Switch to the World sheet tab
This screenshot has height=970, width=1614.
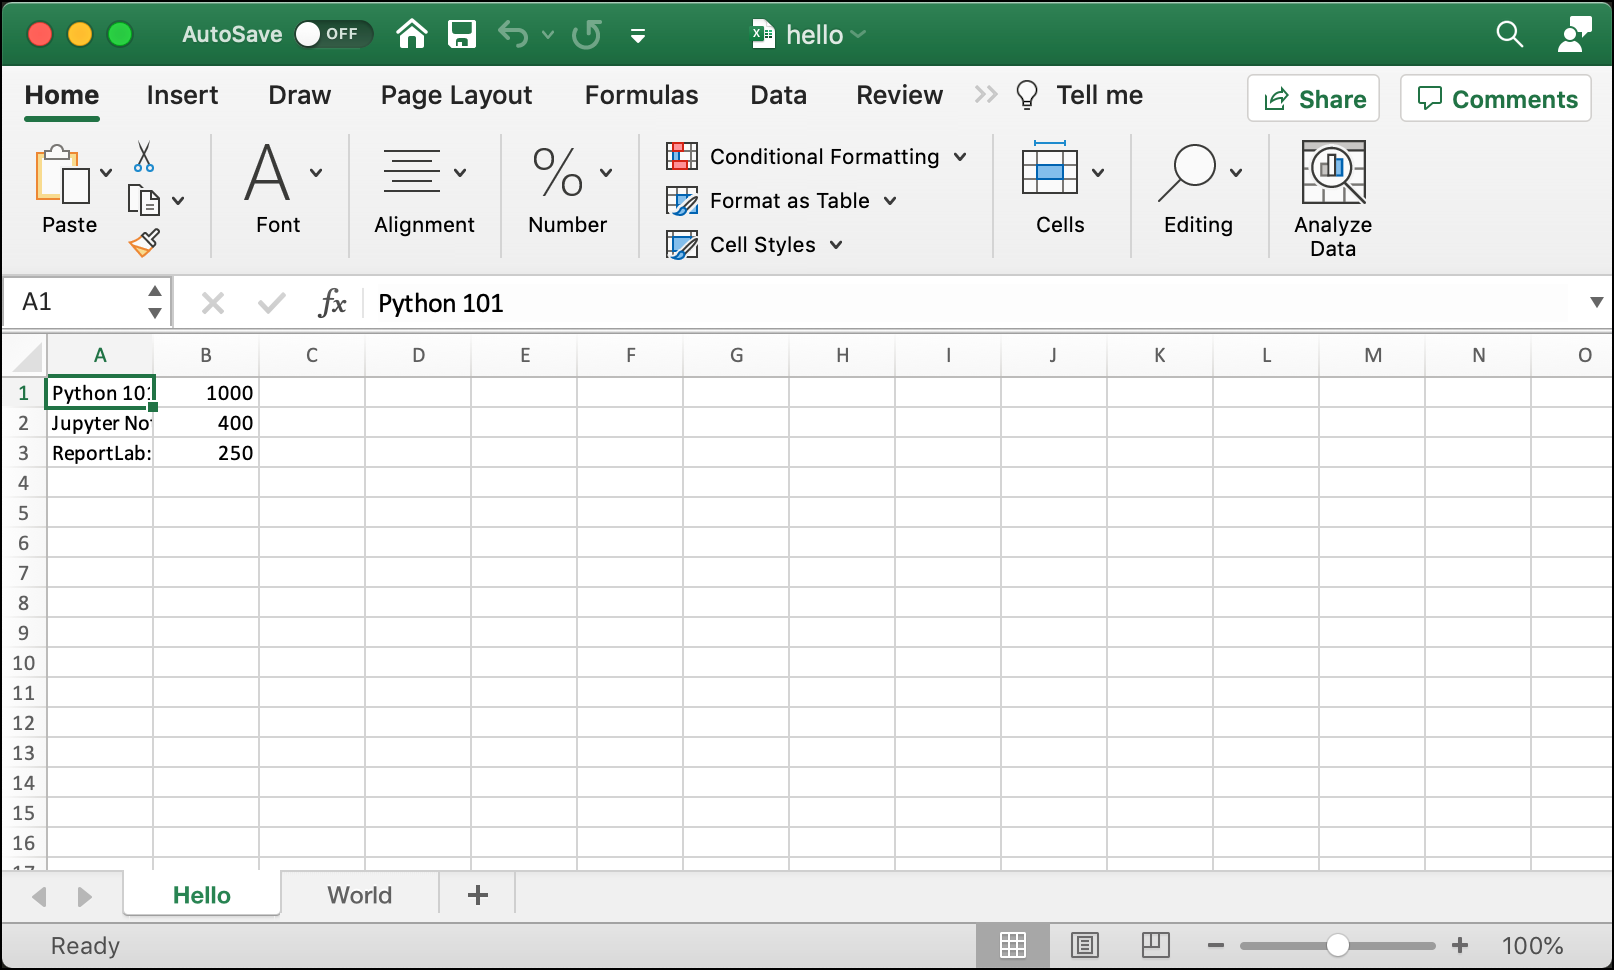point(359,894)
